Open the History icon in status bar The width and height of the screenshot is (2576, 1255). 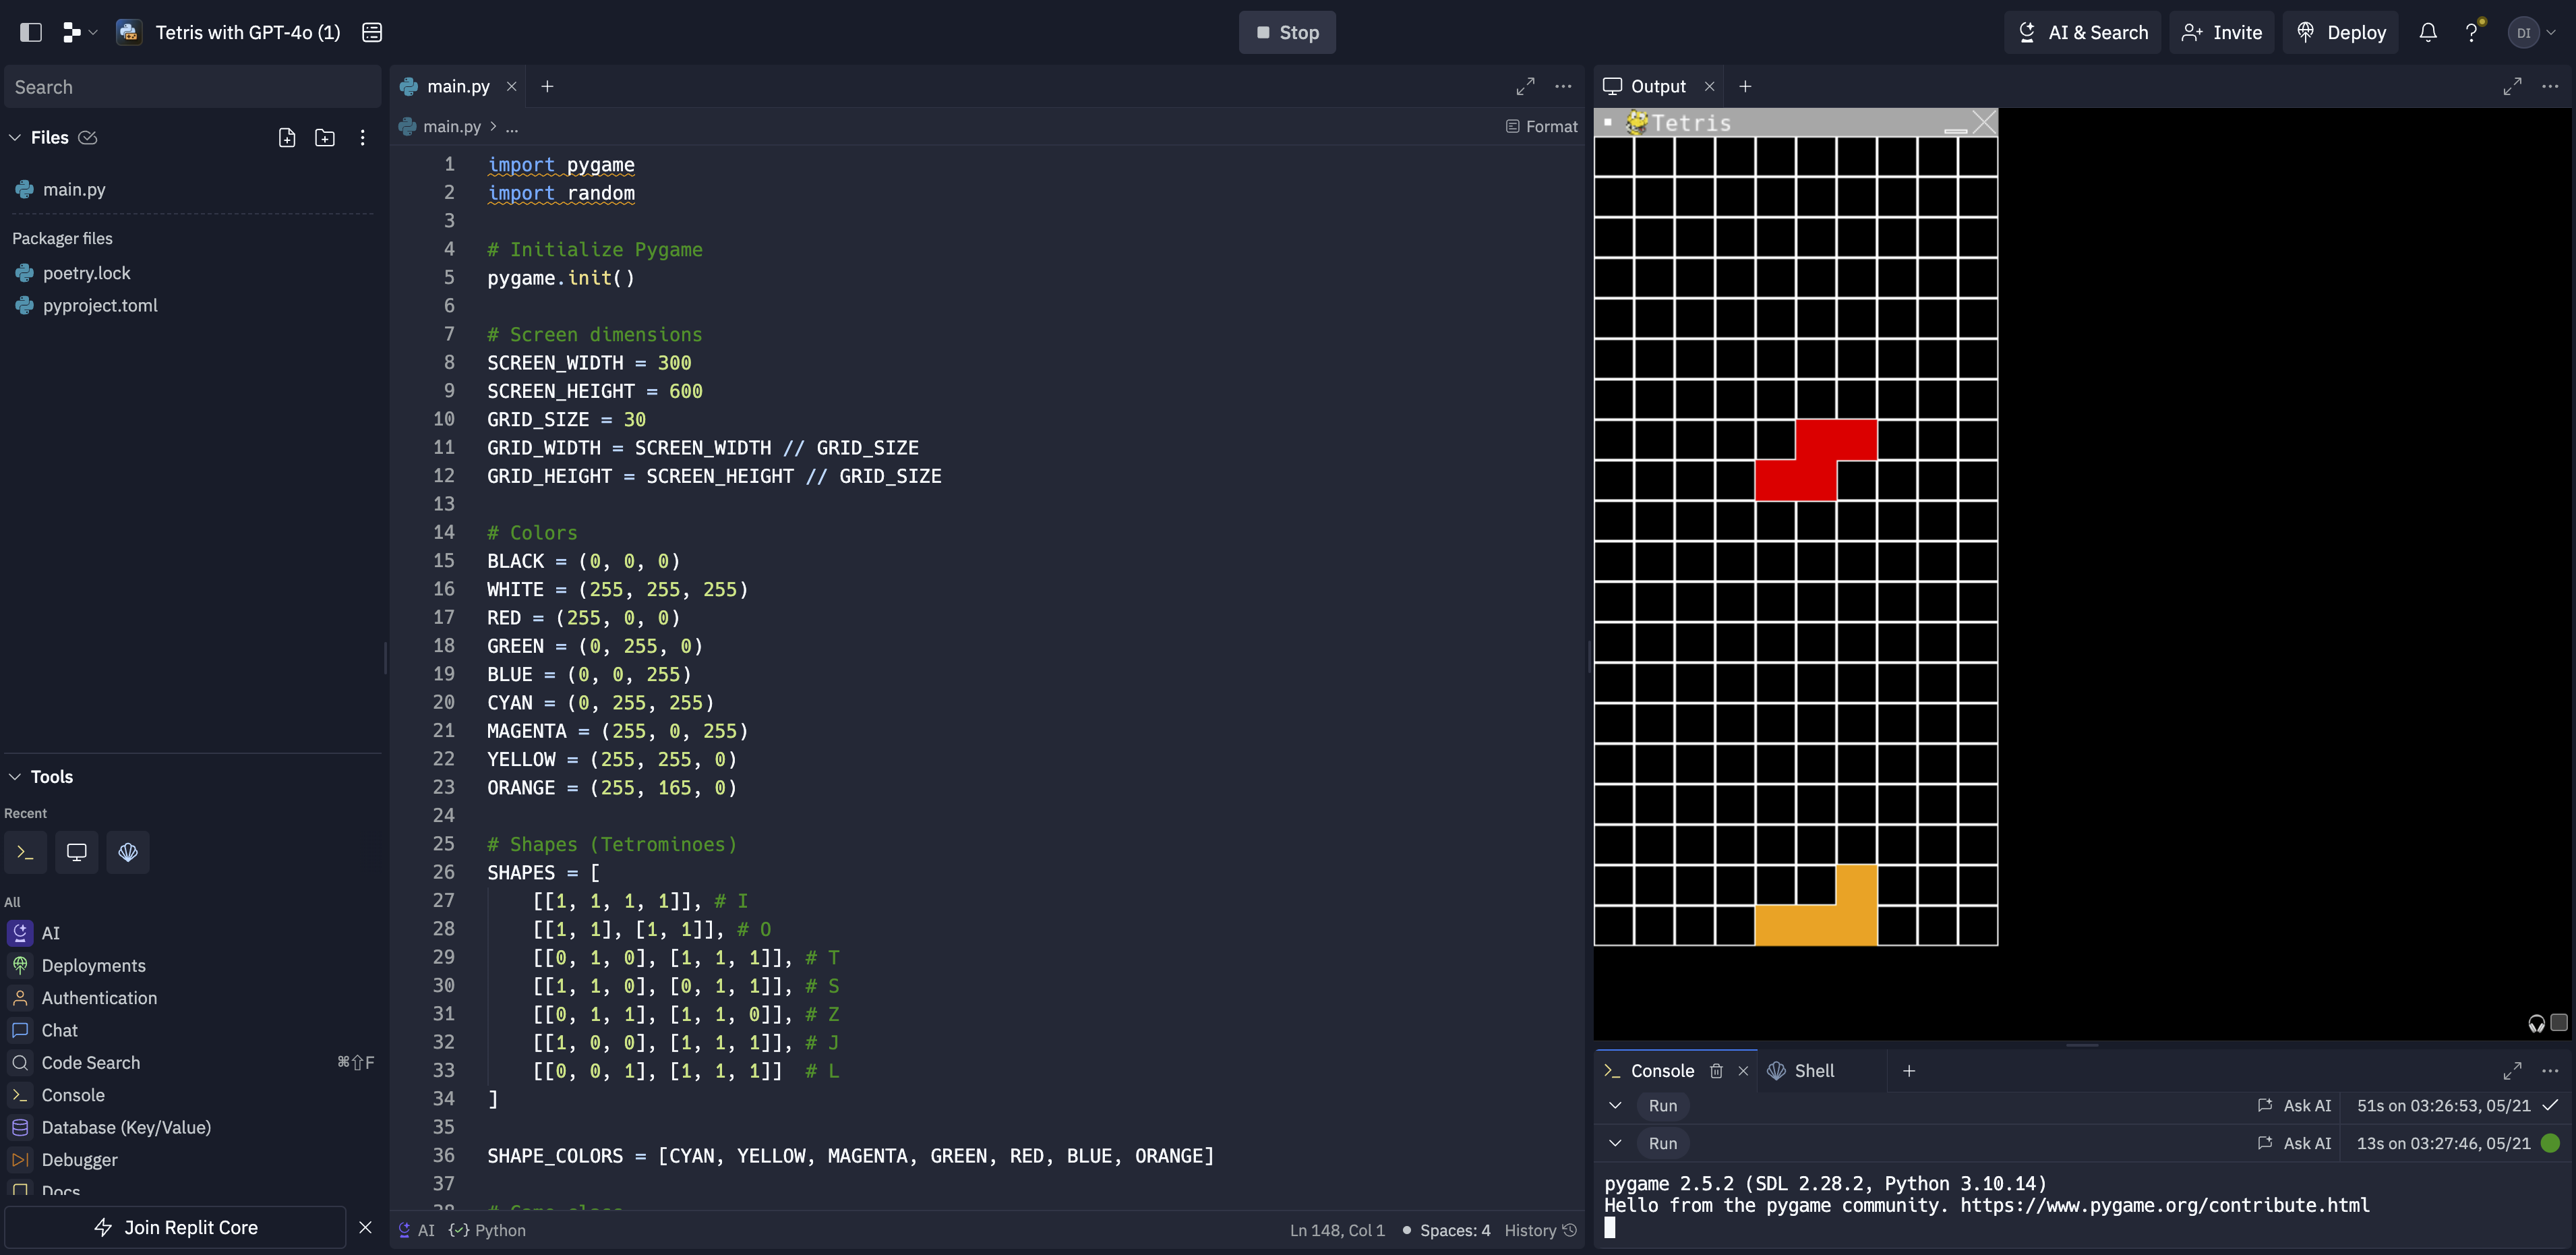(x=1570, y=1230)
